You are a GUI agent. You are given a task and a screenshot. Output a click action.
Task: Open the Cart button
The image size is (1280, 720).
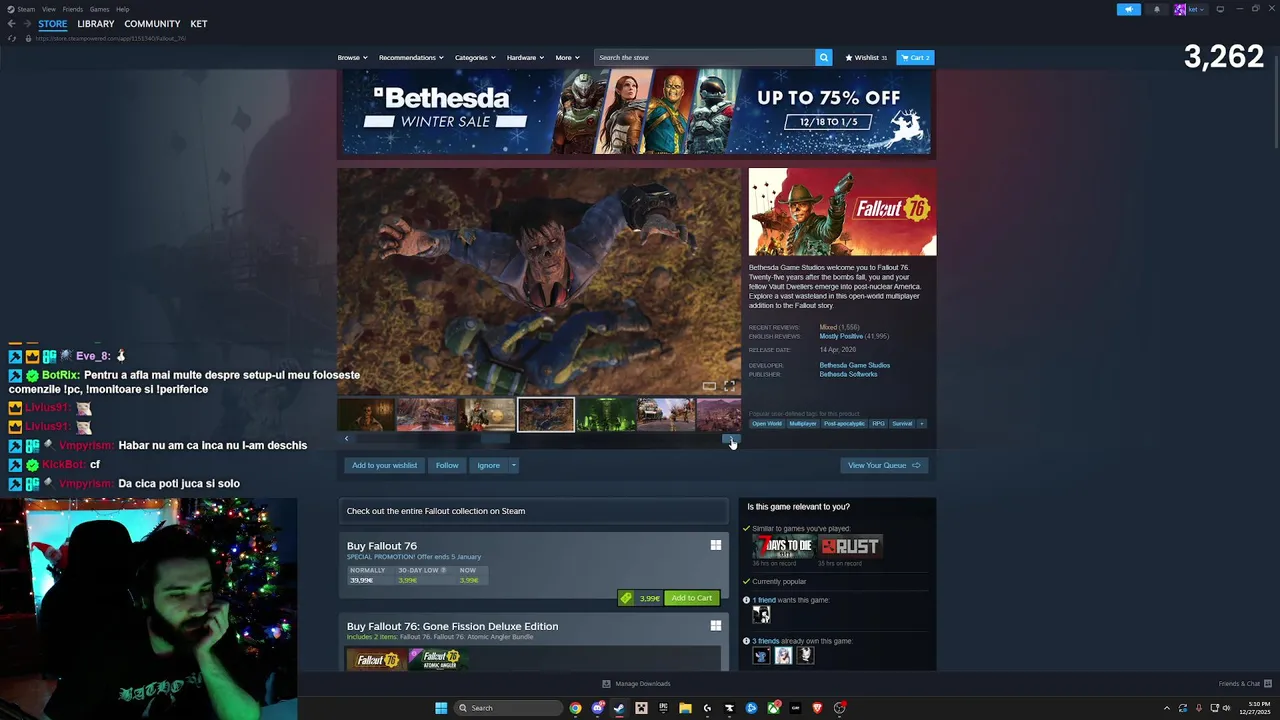point(915,57)
